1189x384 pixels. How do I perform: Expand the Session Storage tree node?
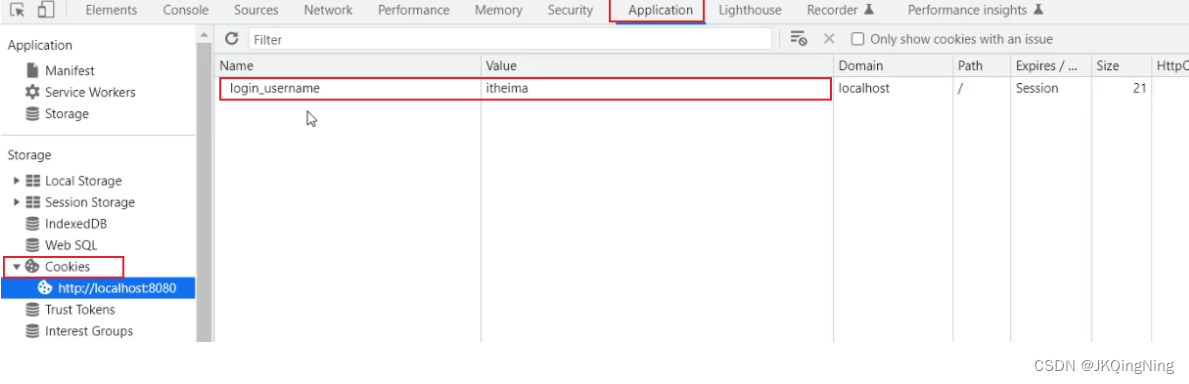[x=17, y=202]
